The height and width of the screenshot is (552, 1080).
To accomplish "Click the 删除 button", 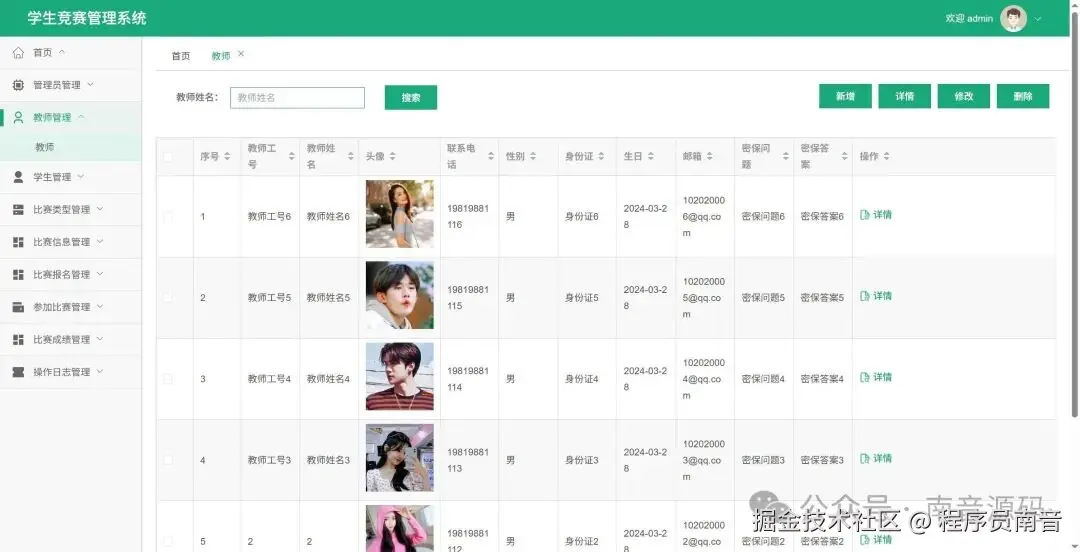I will coord(1023,96).
